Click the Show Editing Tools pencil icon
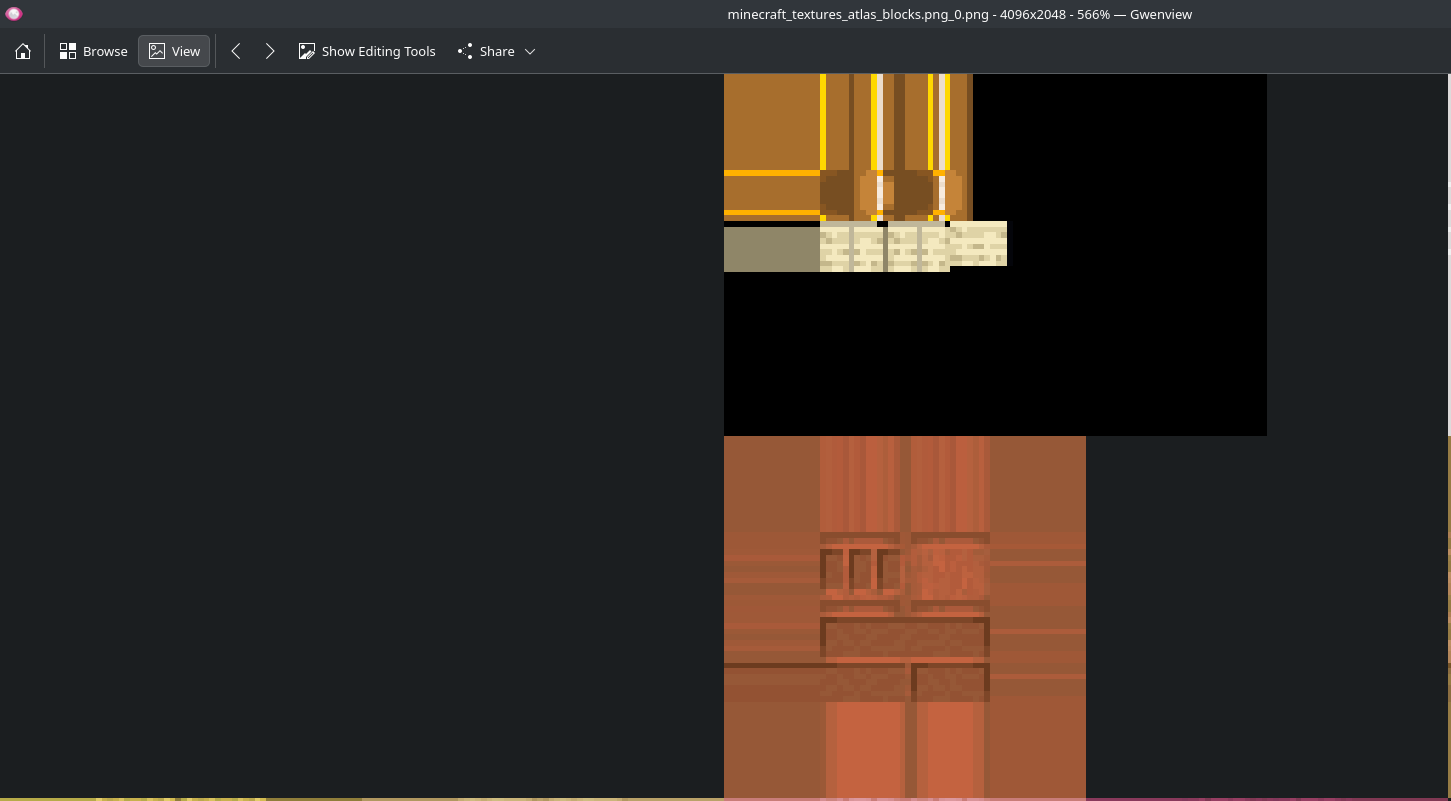Screen dimensions: 1451x801 point(307,52)
